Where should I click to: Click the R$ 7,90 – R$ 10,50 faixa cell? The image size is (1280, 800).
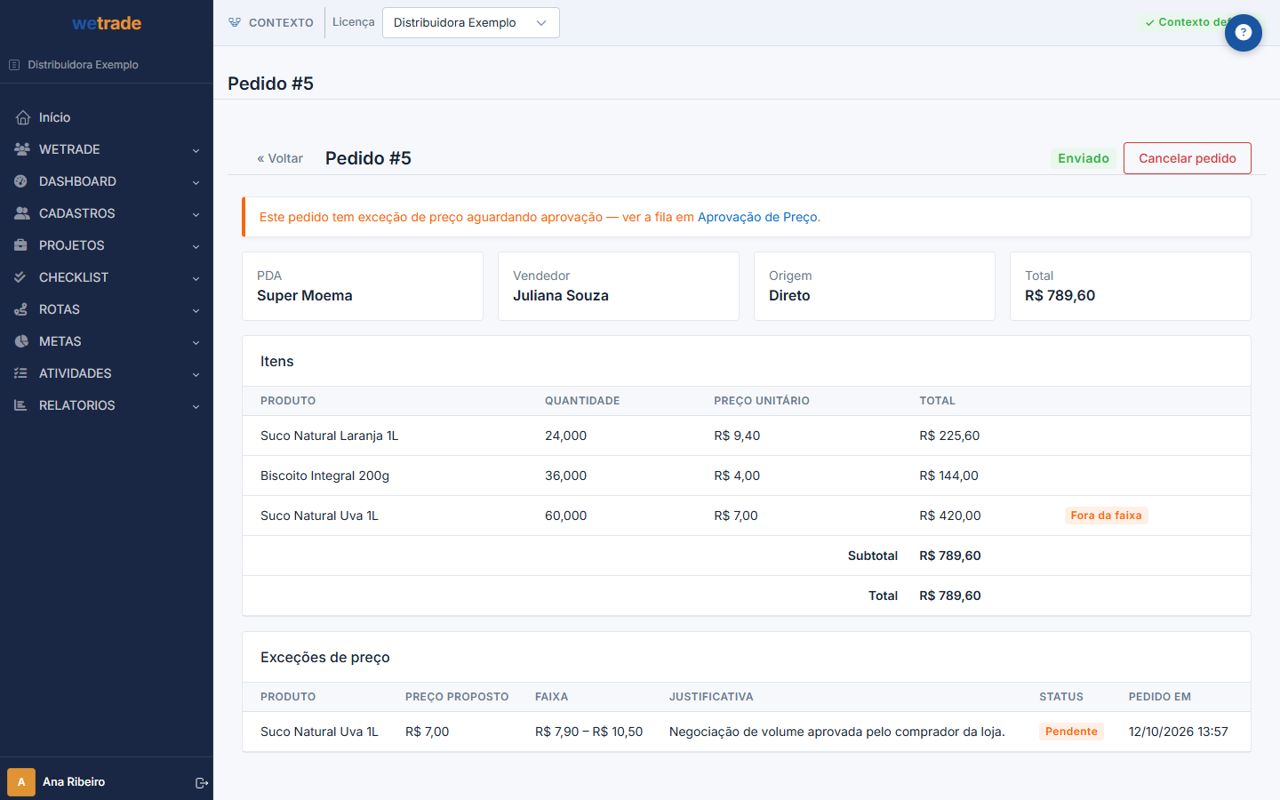[589, 732]
